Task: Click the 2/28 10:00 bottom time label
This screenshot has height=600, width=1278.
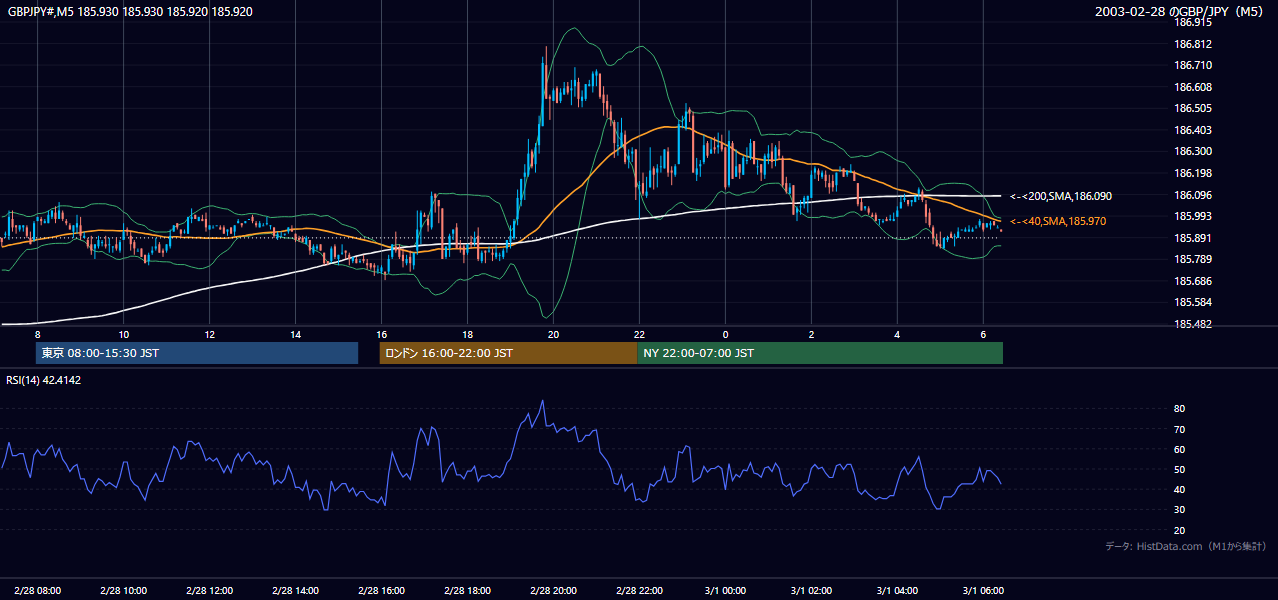Action: [x=124, y=591]
